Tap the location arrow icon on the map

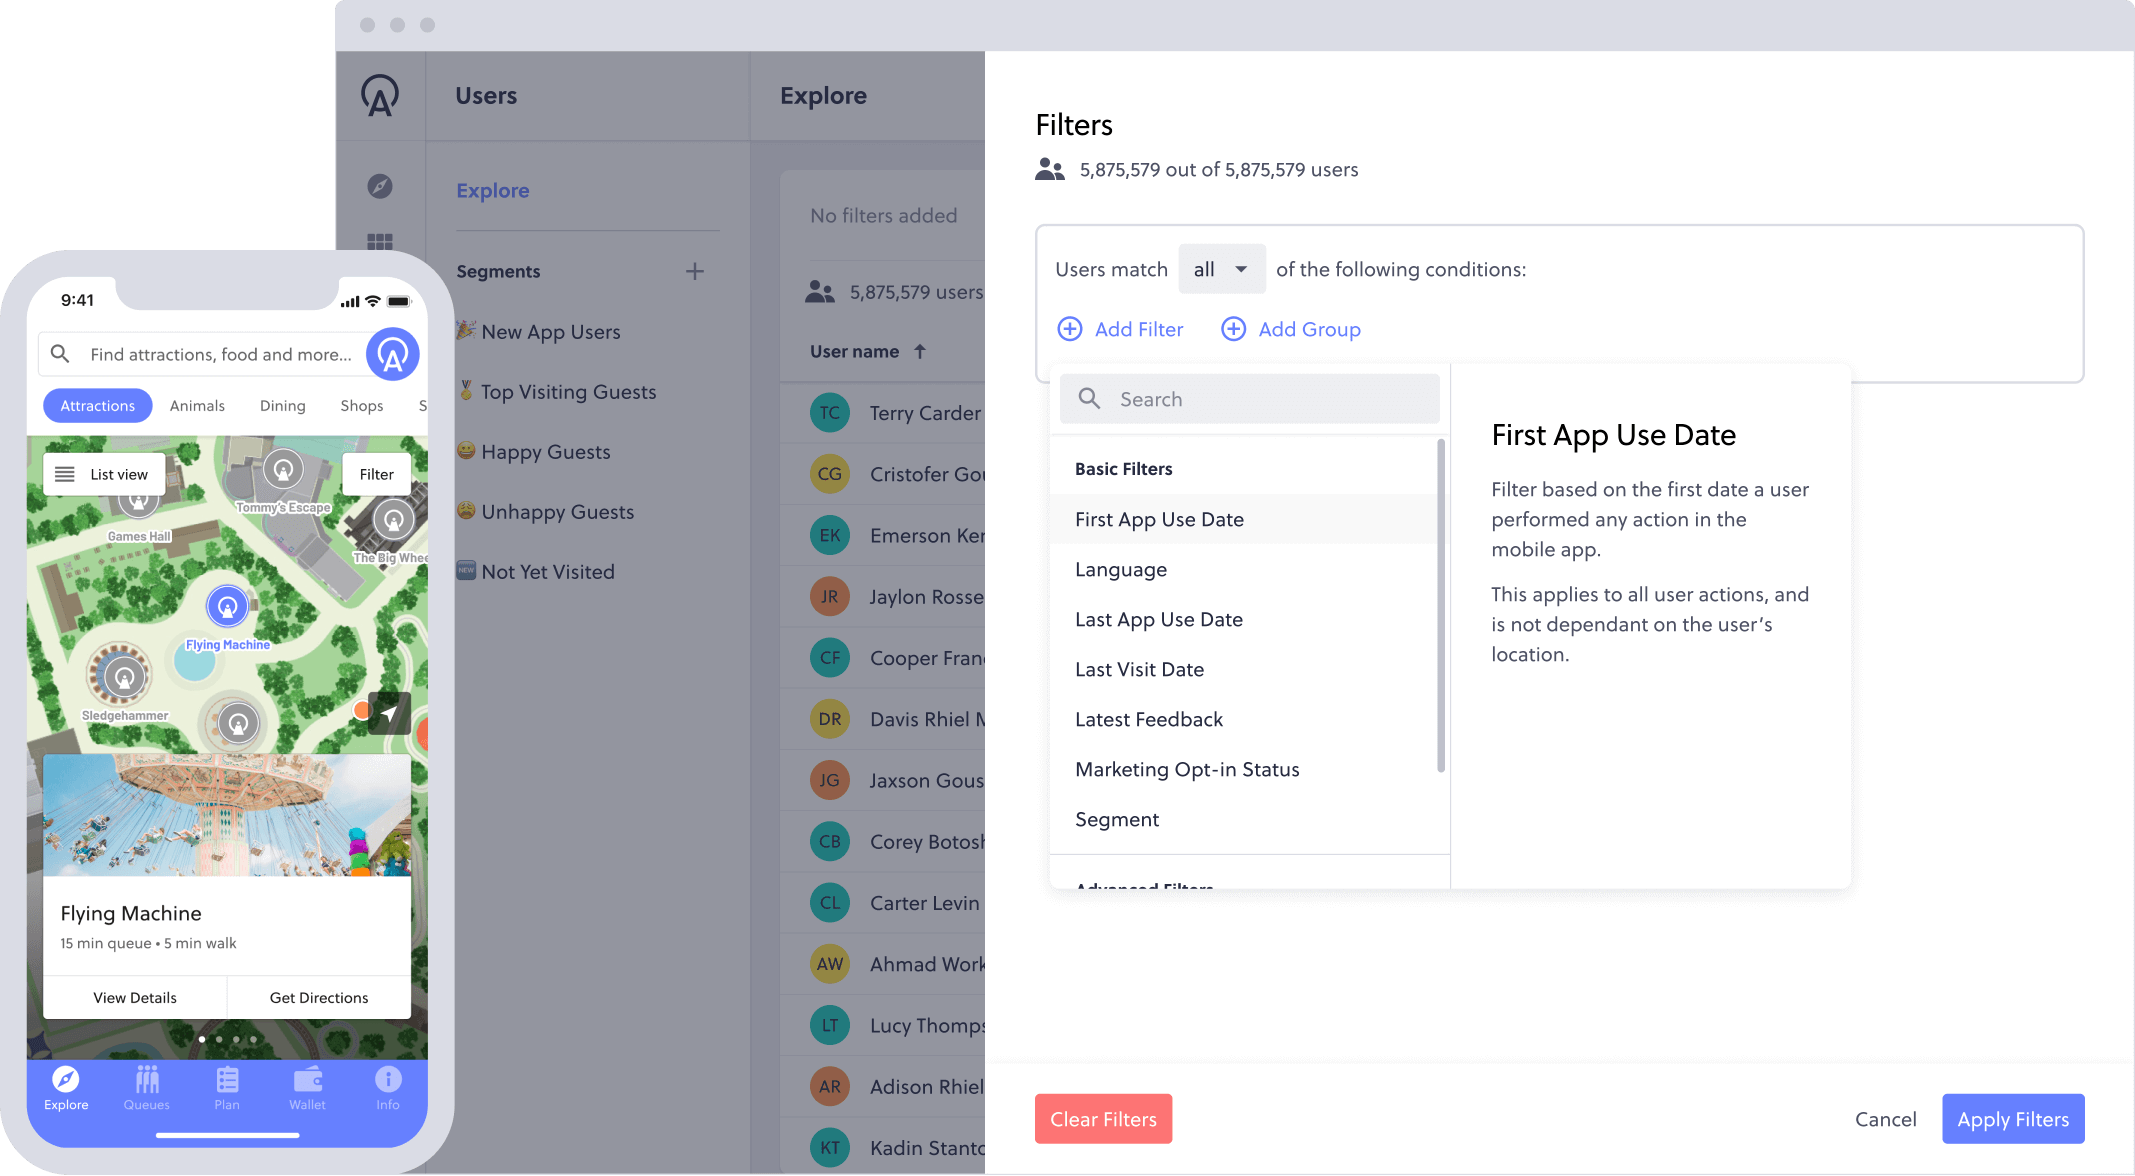pos(389,713)
